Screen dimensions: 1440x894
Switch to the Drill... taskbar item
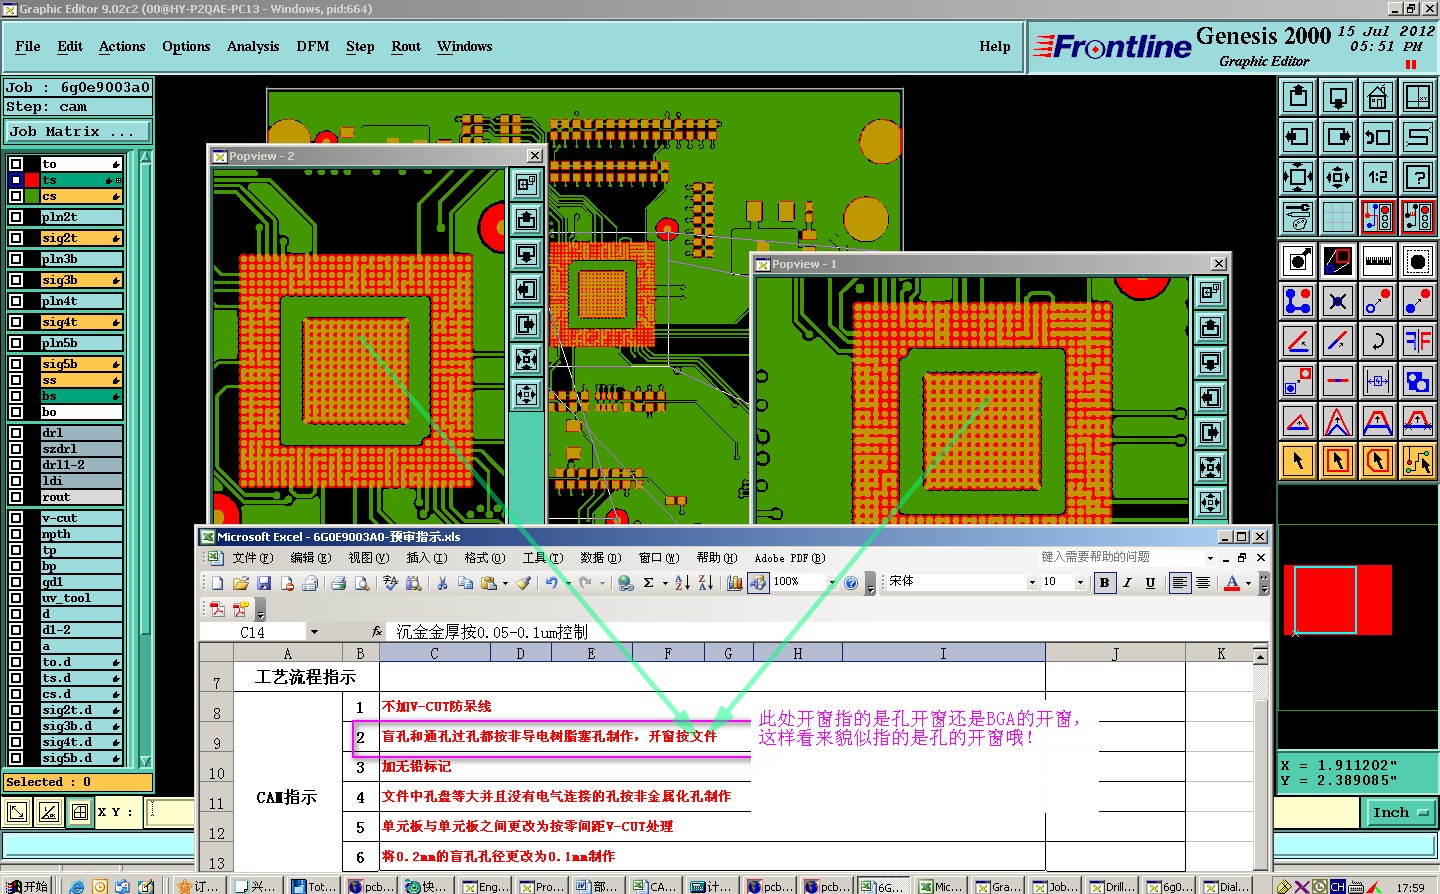tap(1113, 886)
